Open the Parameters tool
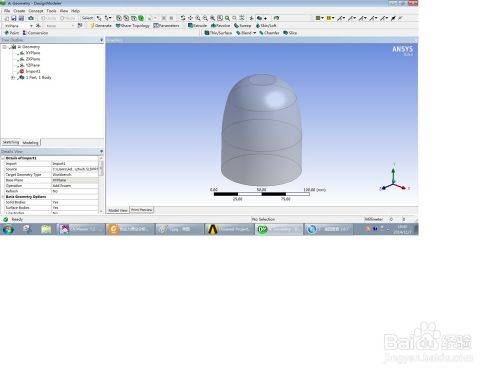This screenshot has width=500, height=375. 166,26
